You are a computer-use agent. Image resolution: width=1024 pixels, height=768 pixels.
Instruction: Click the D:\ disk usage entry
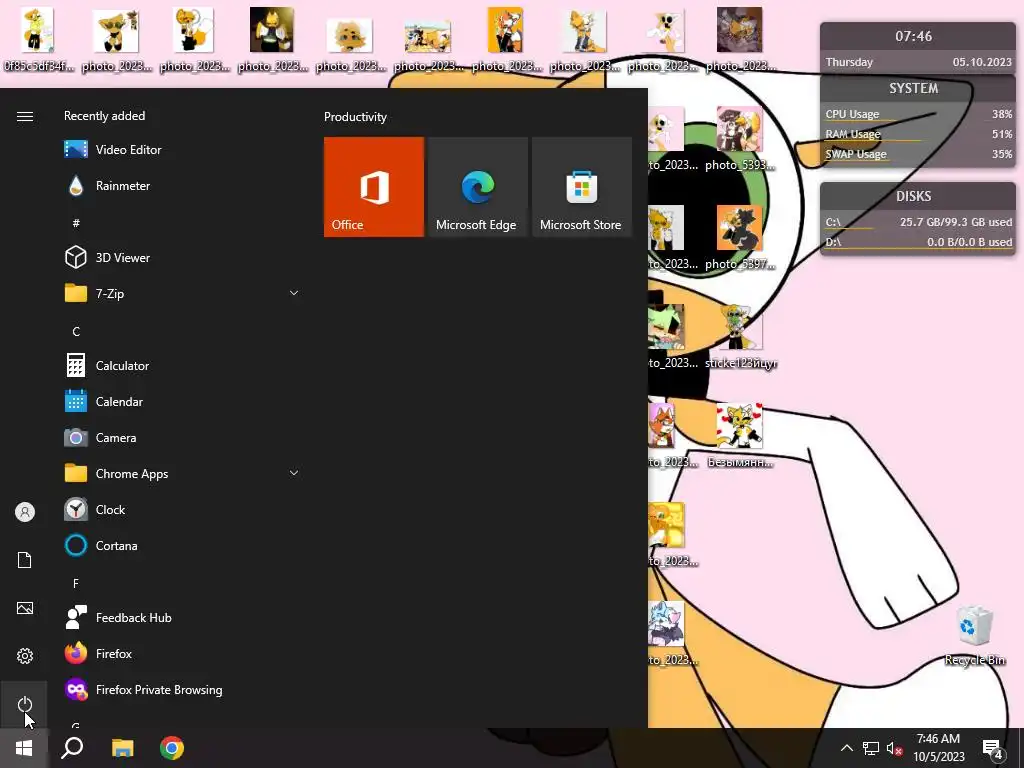pyautogui.click(x=918, y=242)
